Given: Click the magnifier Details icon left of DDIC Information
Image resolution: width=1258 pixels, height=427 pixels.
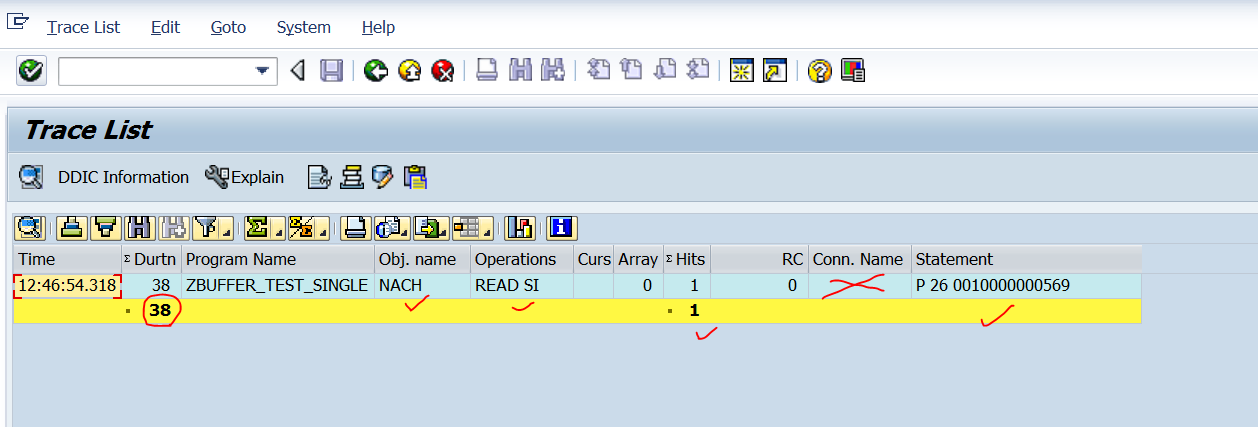Looking at the screenshot, I should click(x=32, y=178).
